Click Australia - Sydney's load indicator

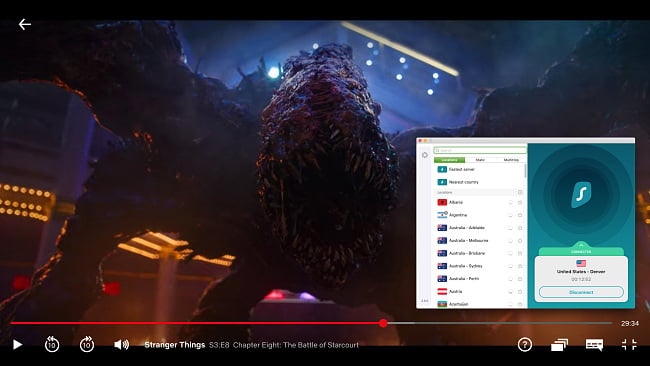click(510, 266)
